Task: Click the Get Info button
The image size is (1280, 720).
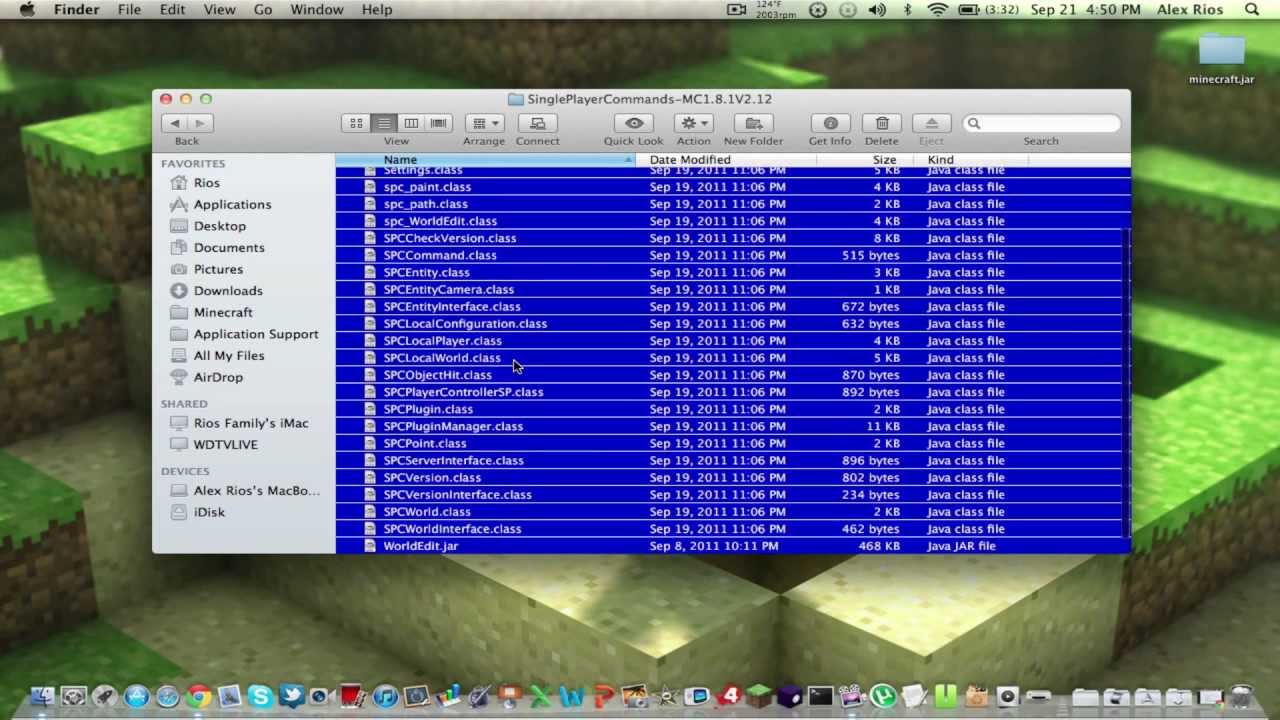Action: pyautogui.click(x=830, y=123)
